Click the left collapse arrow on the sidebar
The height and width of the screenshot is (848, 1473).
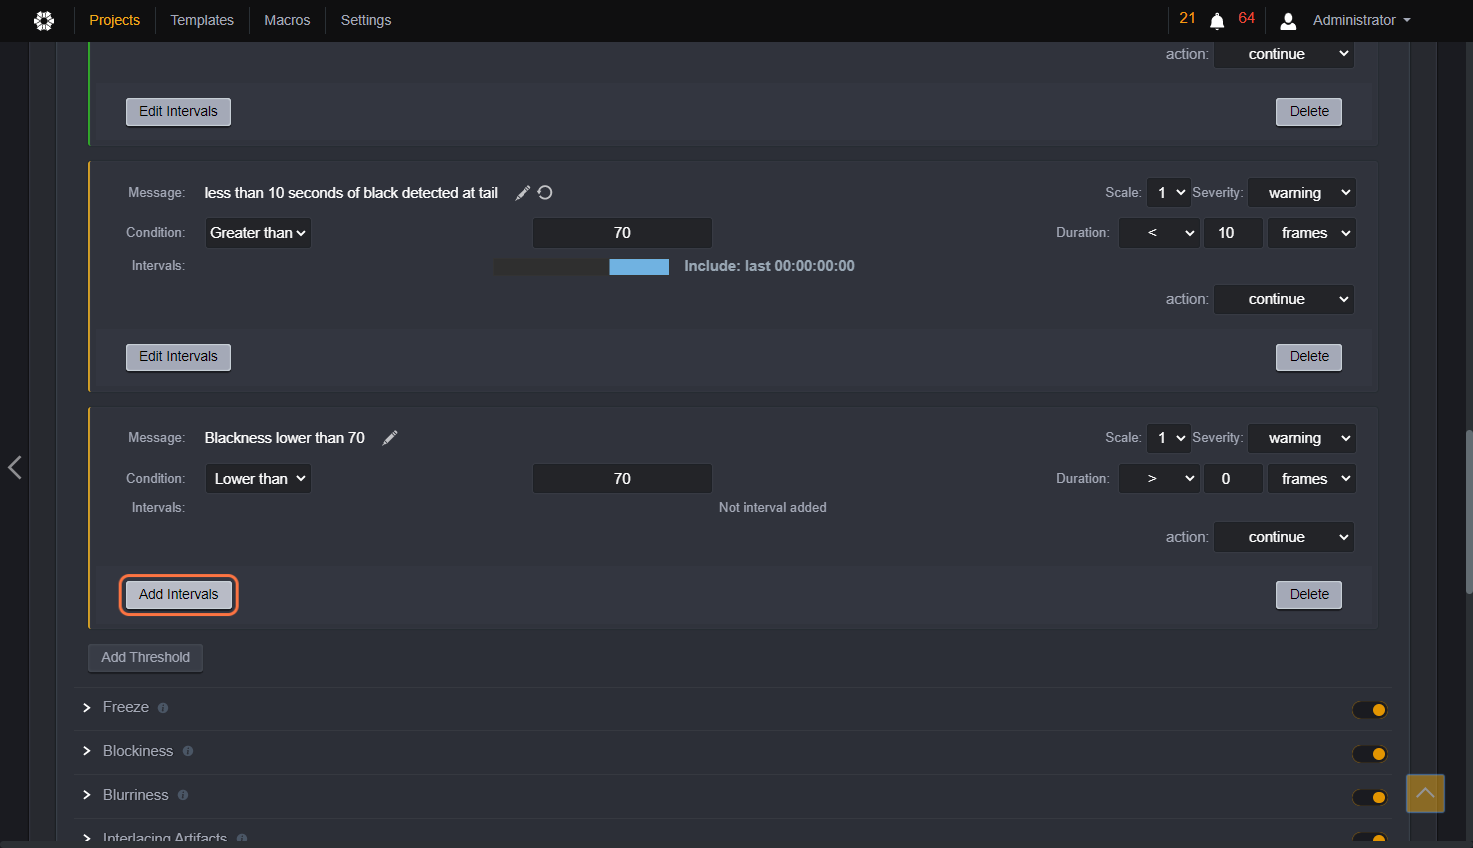click(15, 467)
